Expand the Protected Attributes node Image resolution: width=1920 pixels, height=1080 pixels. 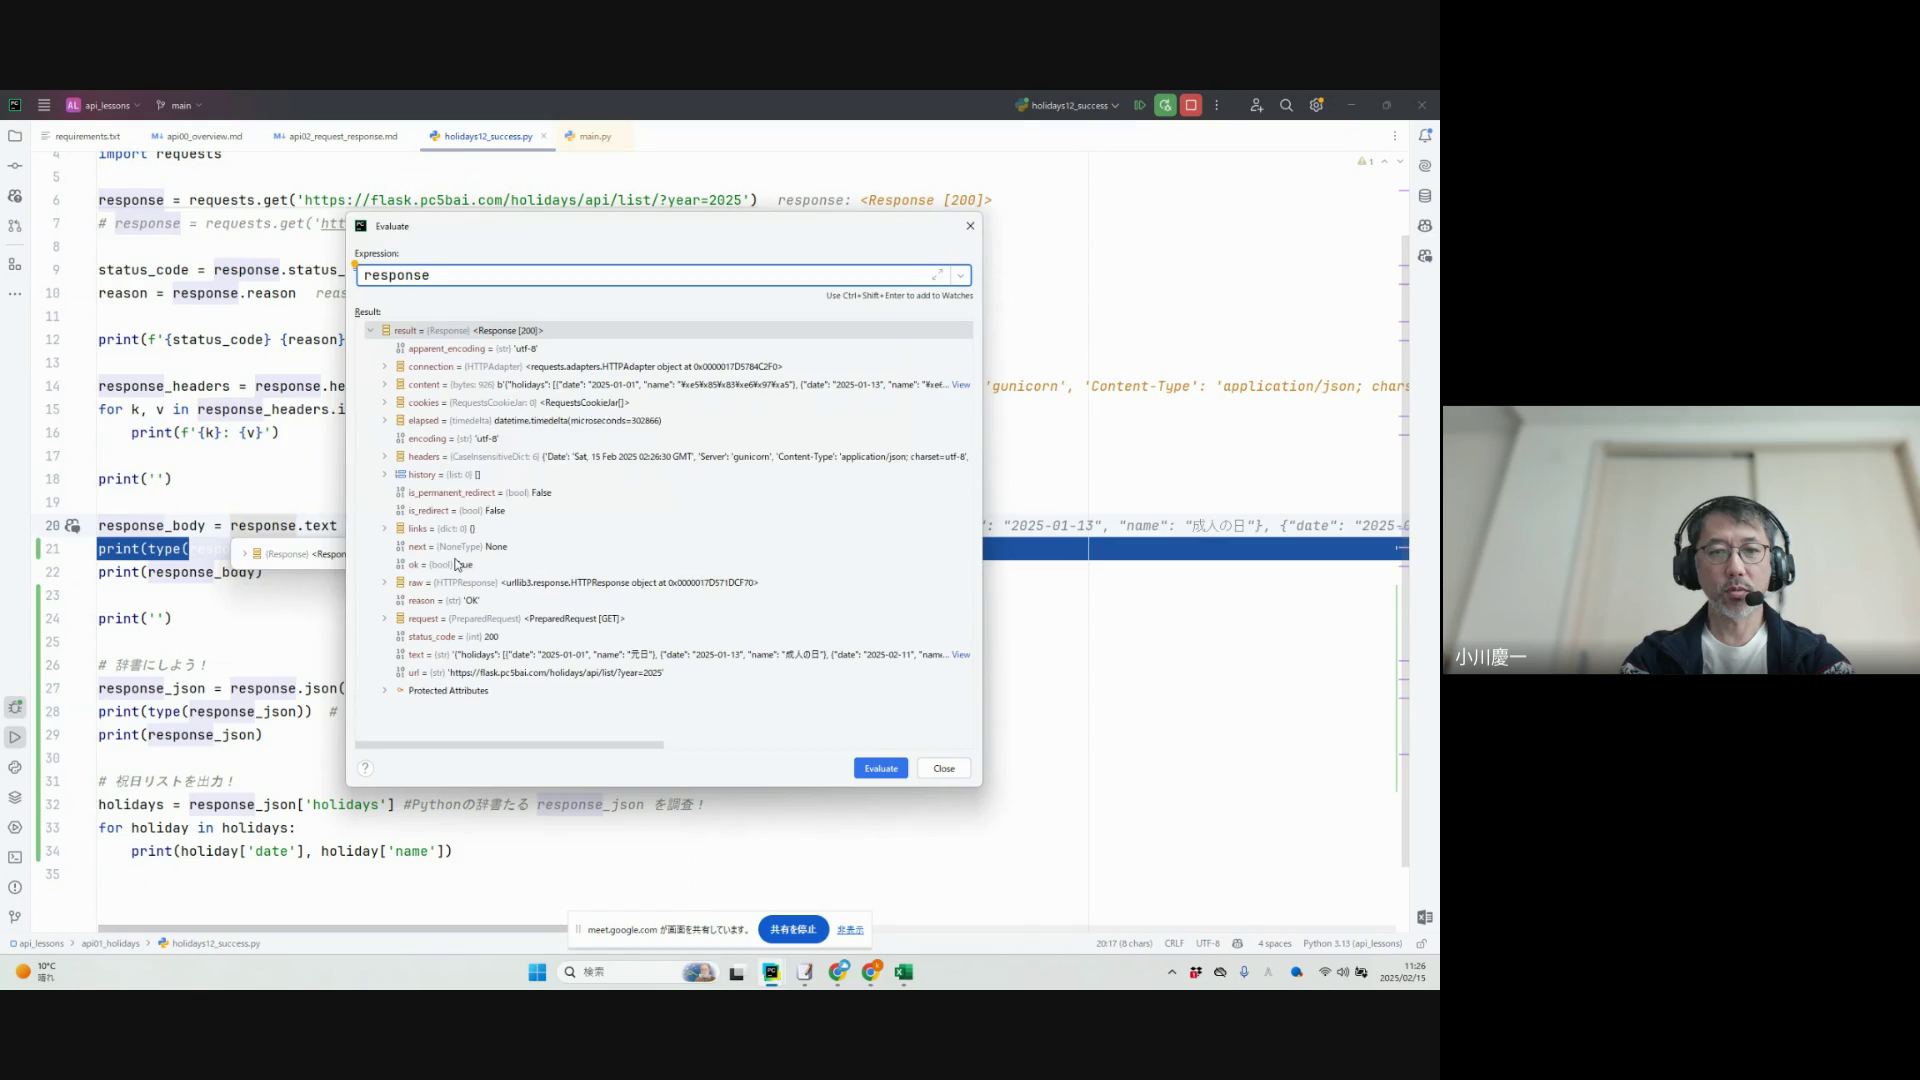click(x=384, y=690)
